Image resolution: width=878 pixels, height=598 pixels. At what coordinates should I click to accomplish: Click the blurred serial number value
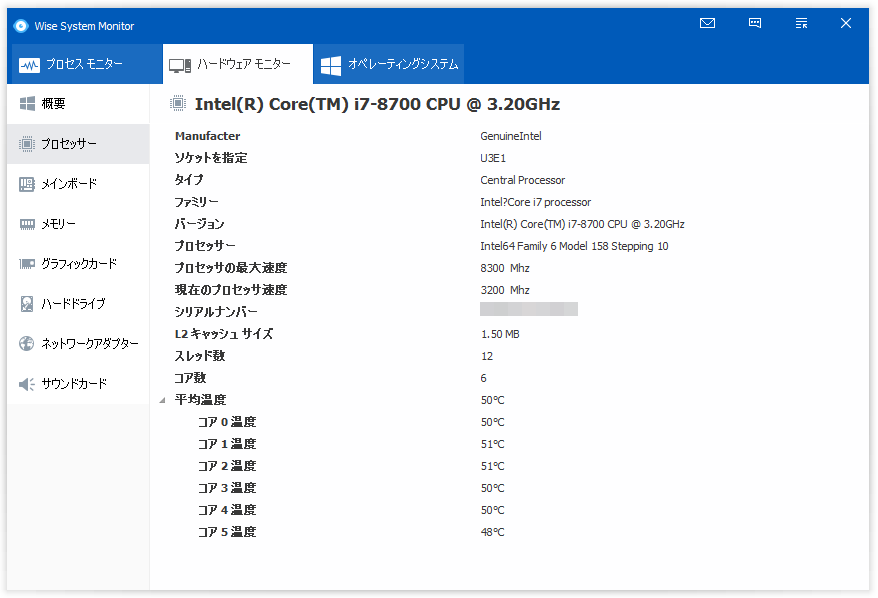[x=529, y=309]
